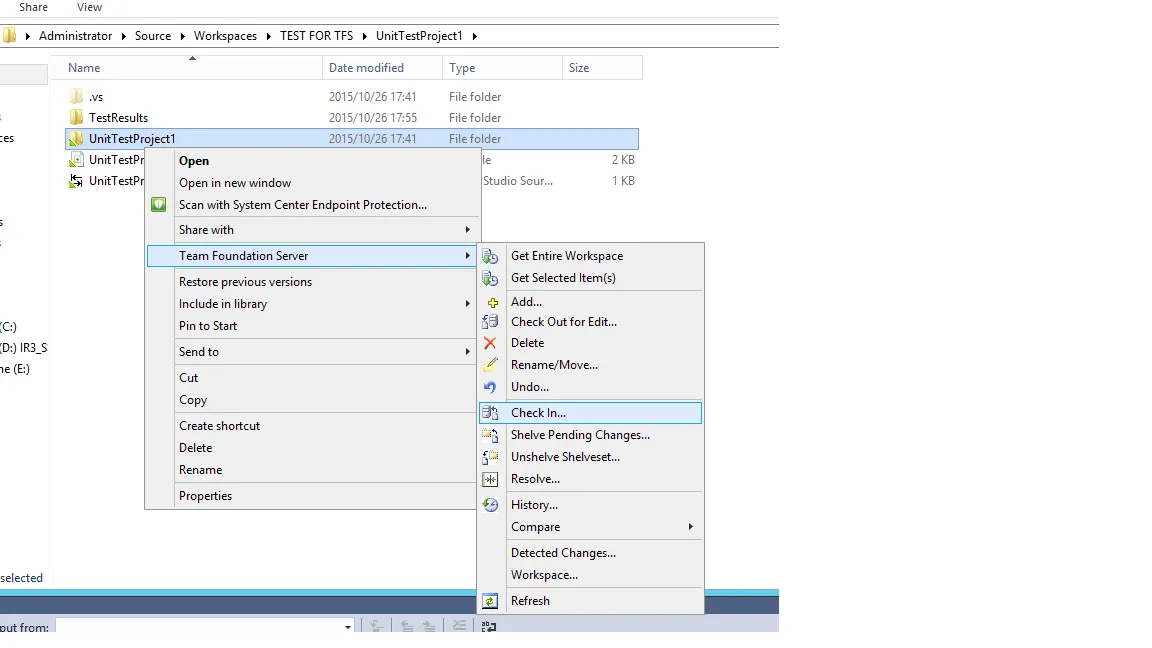This screenshot has width=1152, height=648.
Task: Click the Check In icon
Action: pos(490,413)
